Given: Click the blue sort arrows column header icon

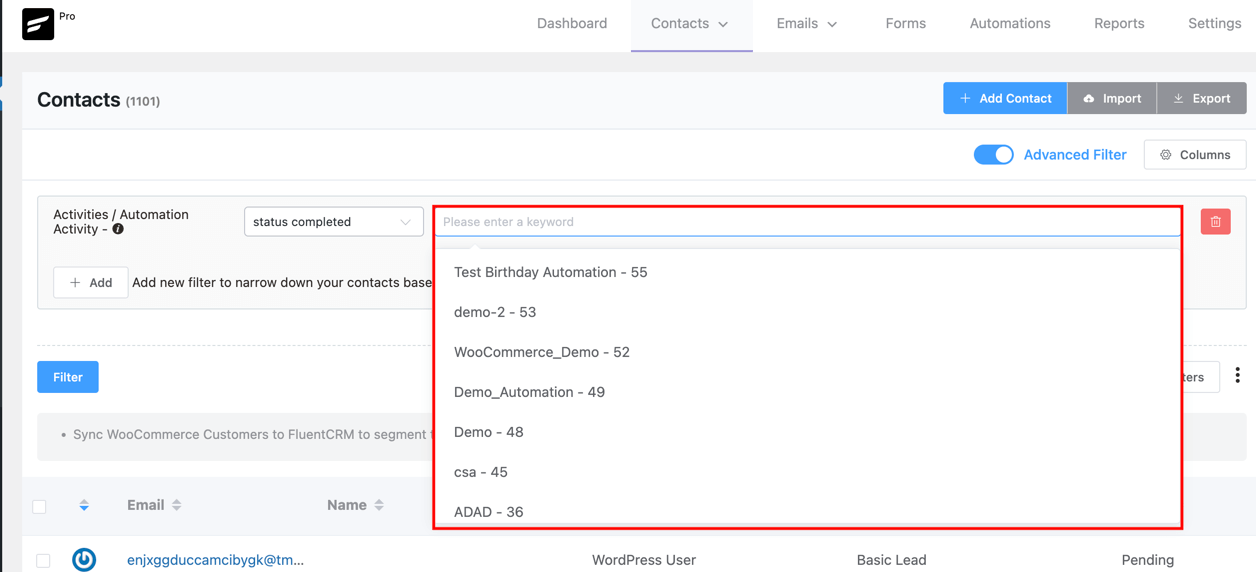Looking at the screenshot, I should point(84,506).
